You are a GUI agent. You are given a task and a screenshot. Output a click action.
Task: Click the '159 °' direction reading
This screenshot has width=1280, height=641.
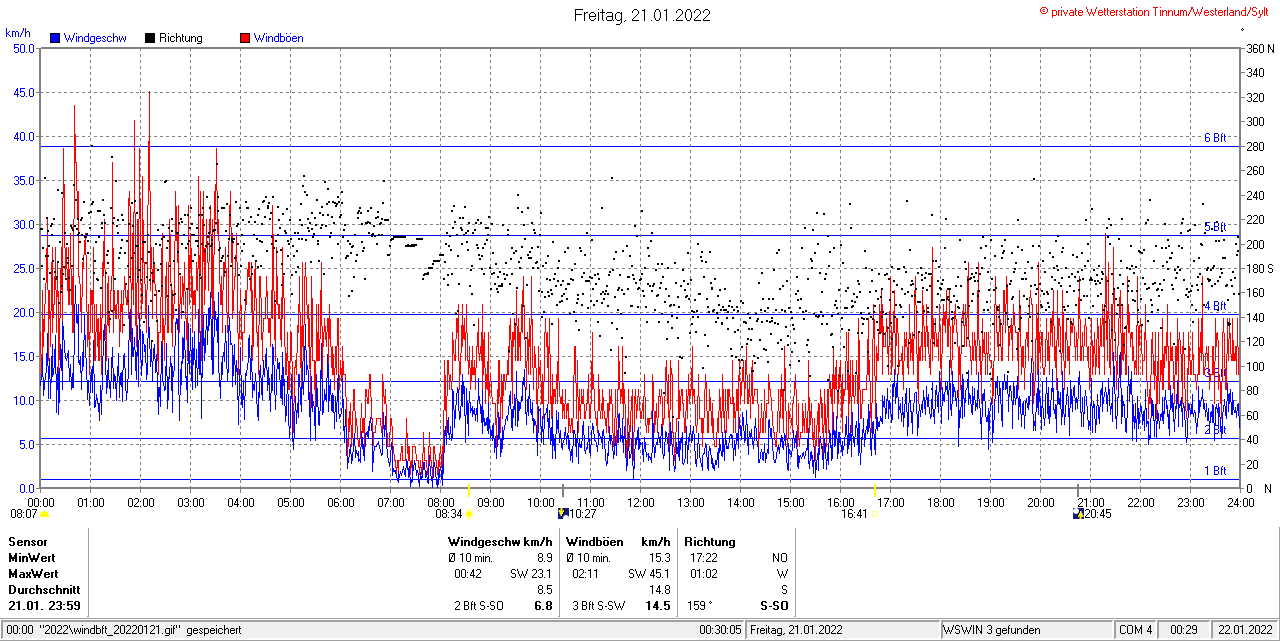pyautogui.click(x=698, y=606)
